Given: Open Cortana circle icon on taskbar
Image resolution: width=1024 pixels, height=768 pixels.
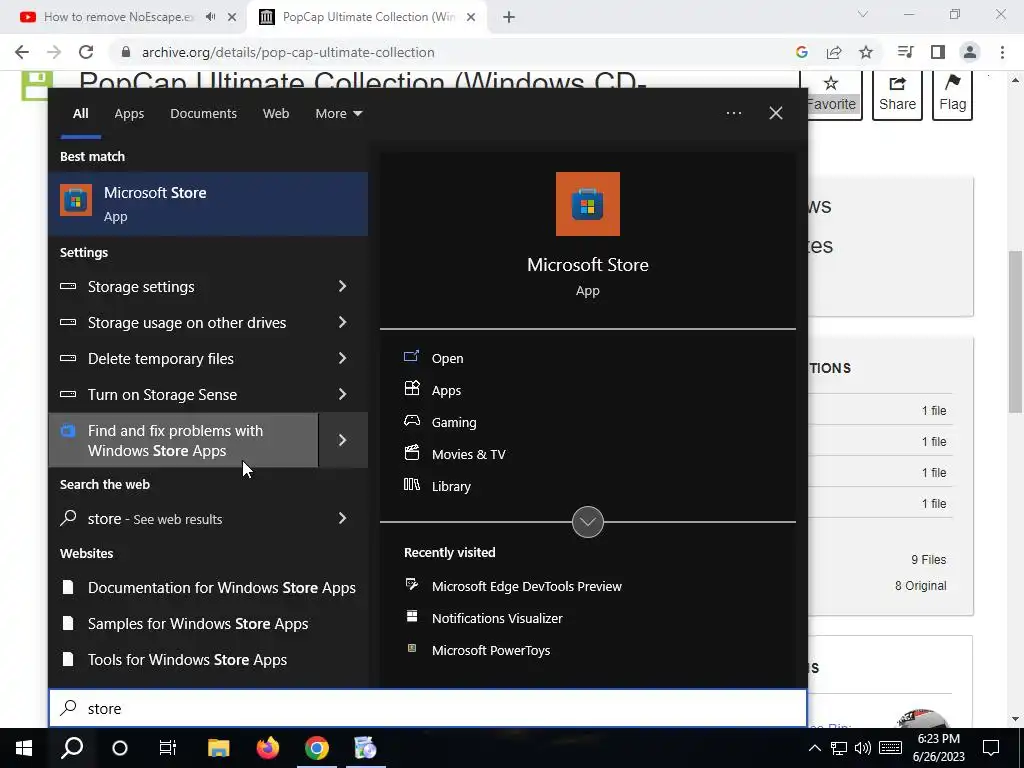Looking at the screenshot, I should [120, 748].
